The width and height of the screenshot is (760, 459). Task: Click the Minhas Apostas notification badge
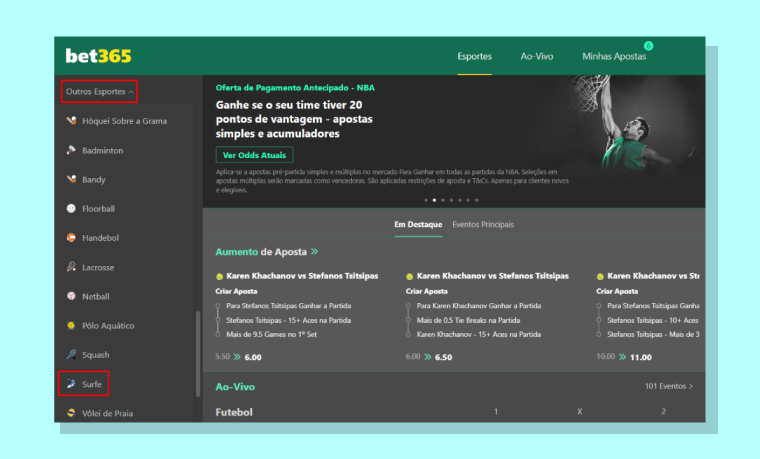pyautogui.click(x=649, y=46)
